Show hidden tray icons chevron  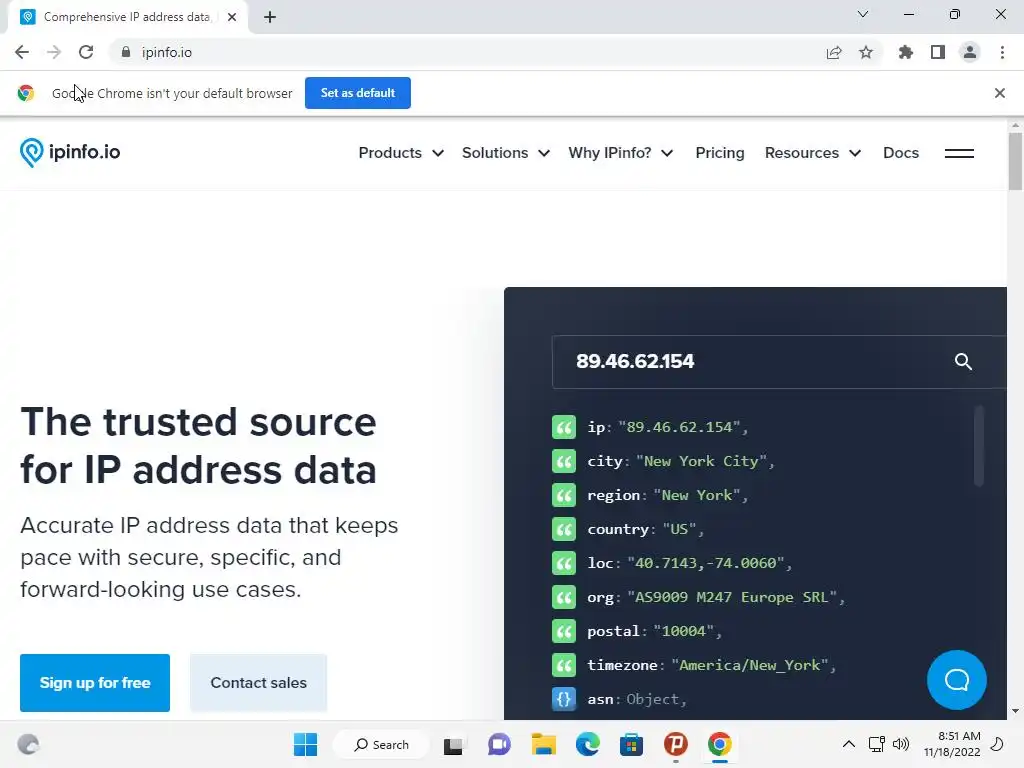(x=848, y=744)
